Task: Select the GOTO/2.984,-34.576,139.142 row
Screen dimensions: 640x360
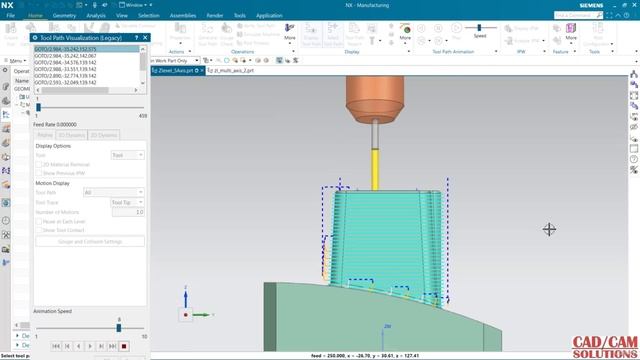Action: [x=86, y=62]
